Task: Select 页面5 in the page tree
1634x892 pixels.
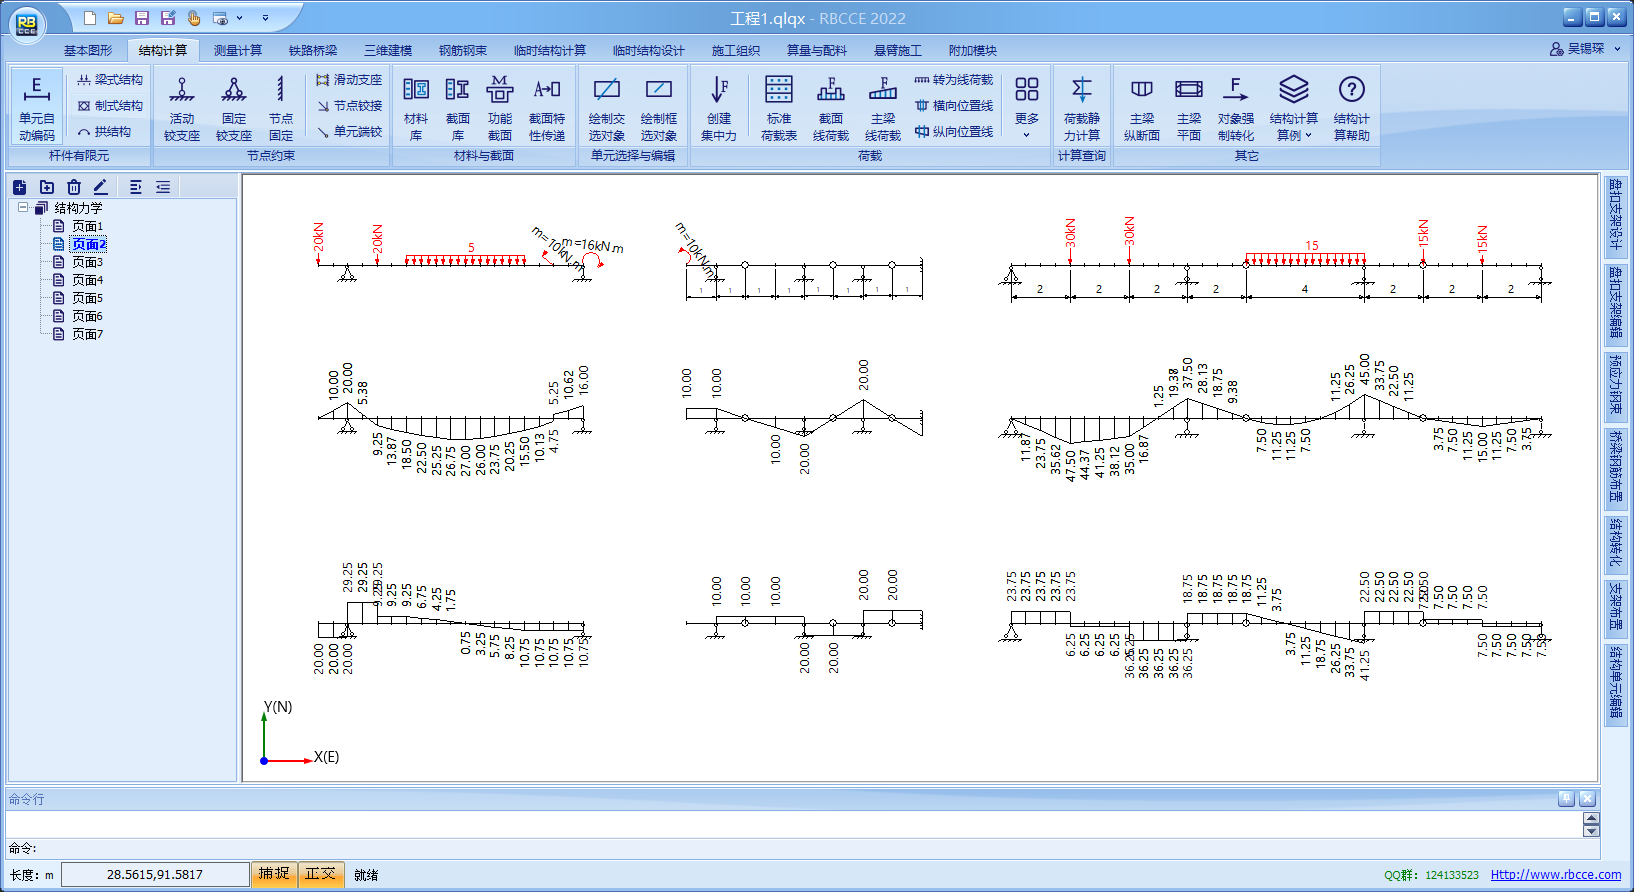Action: 87,298
